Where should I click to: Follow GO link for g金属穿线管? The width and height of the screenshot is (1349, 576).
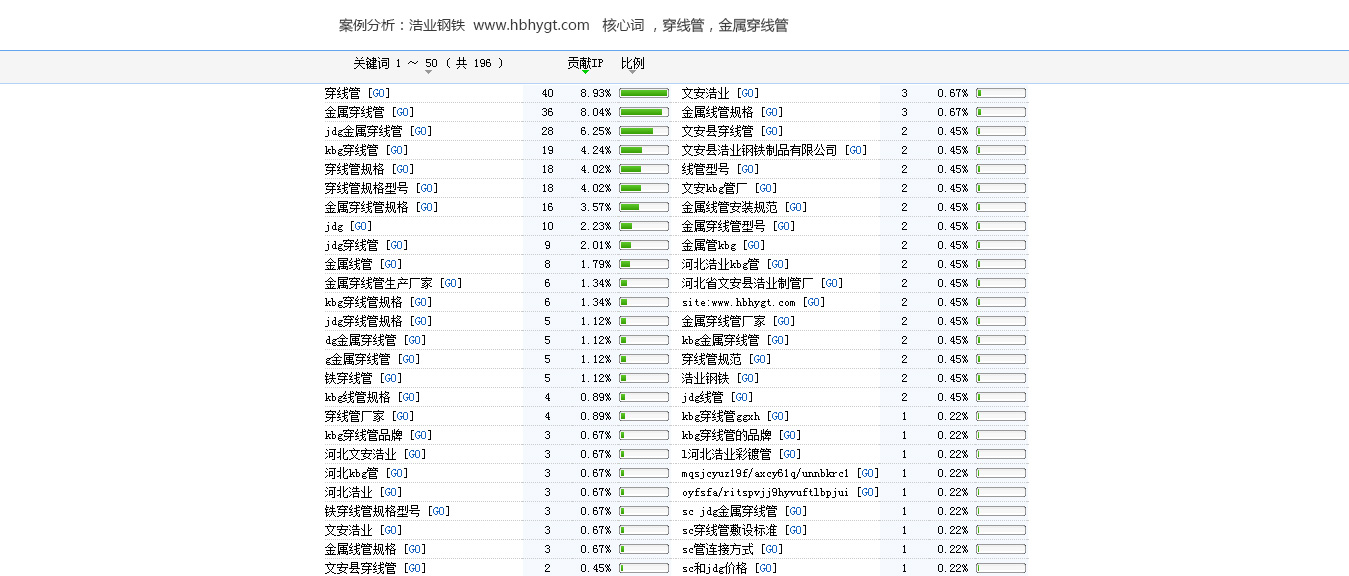408,359
